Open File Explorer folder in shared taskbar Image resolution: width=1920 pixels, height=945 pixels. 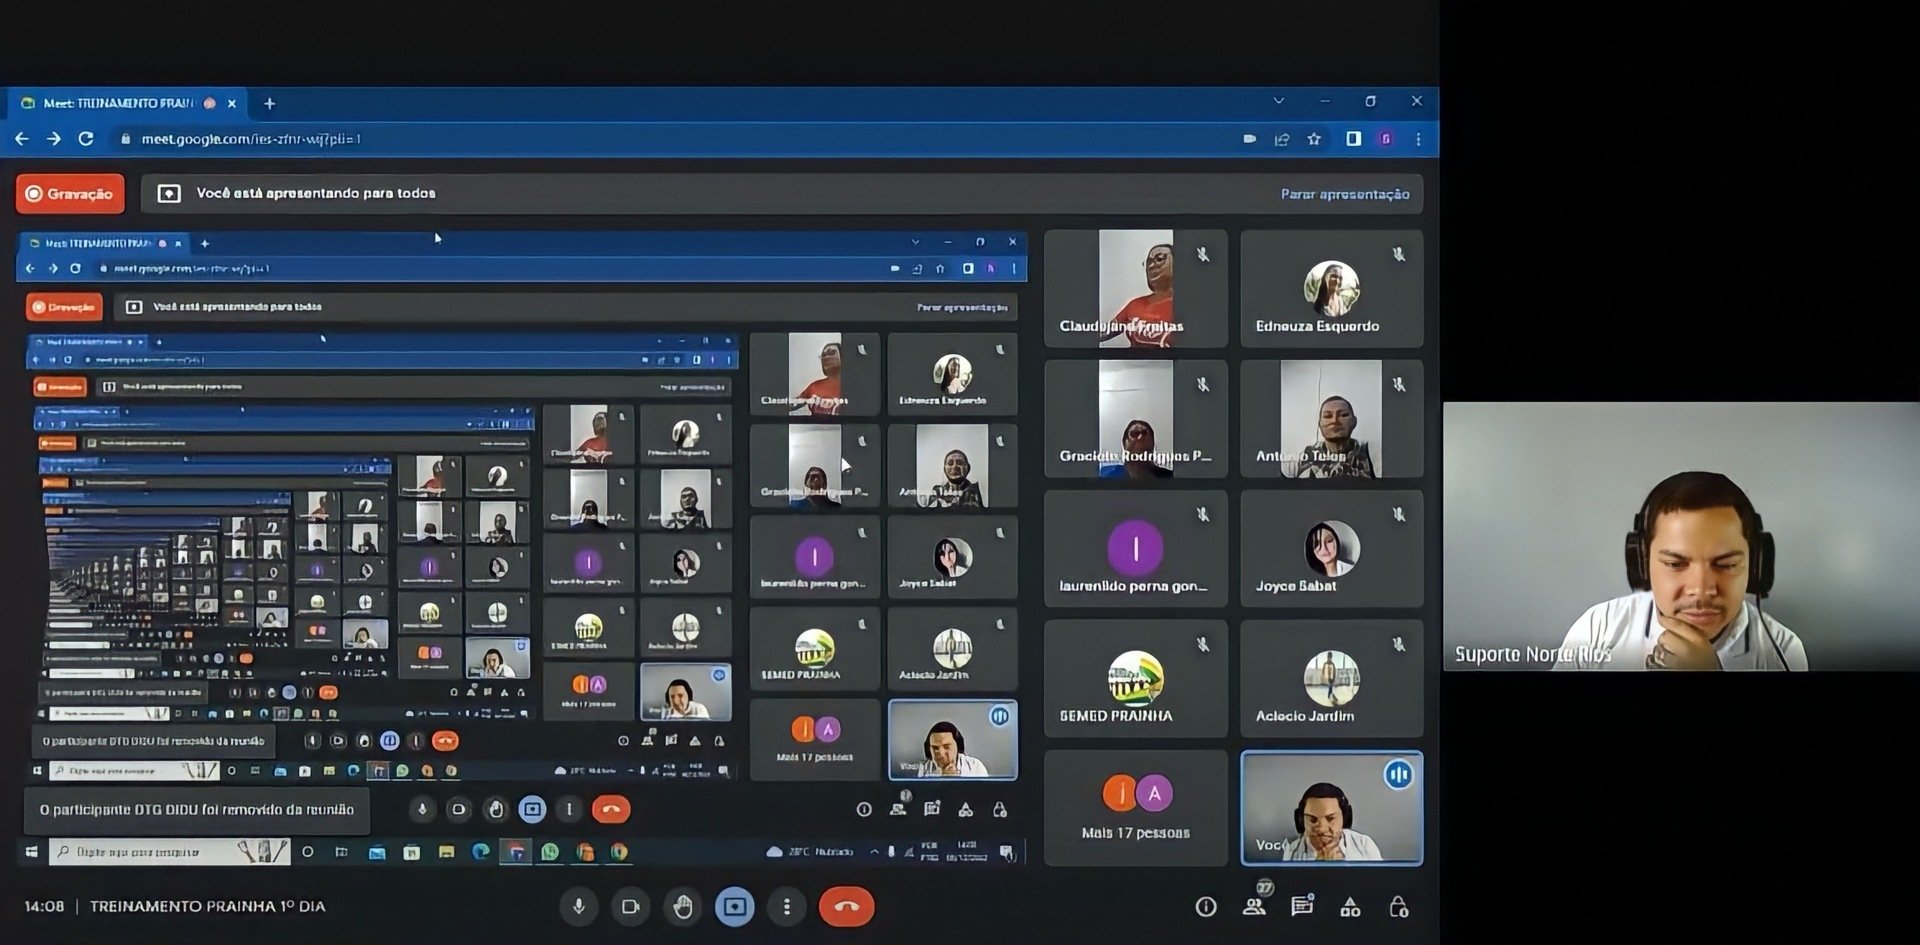pyautogui.click(x=446, y=852)
